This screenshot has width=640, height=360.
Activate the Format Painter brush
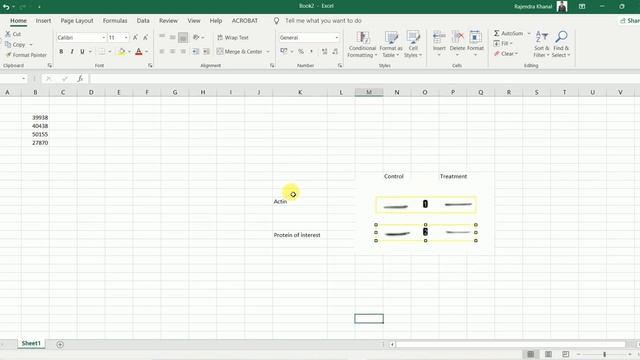click(8, 55)
